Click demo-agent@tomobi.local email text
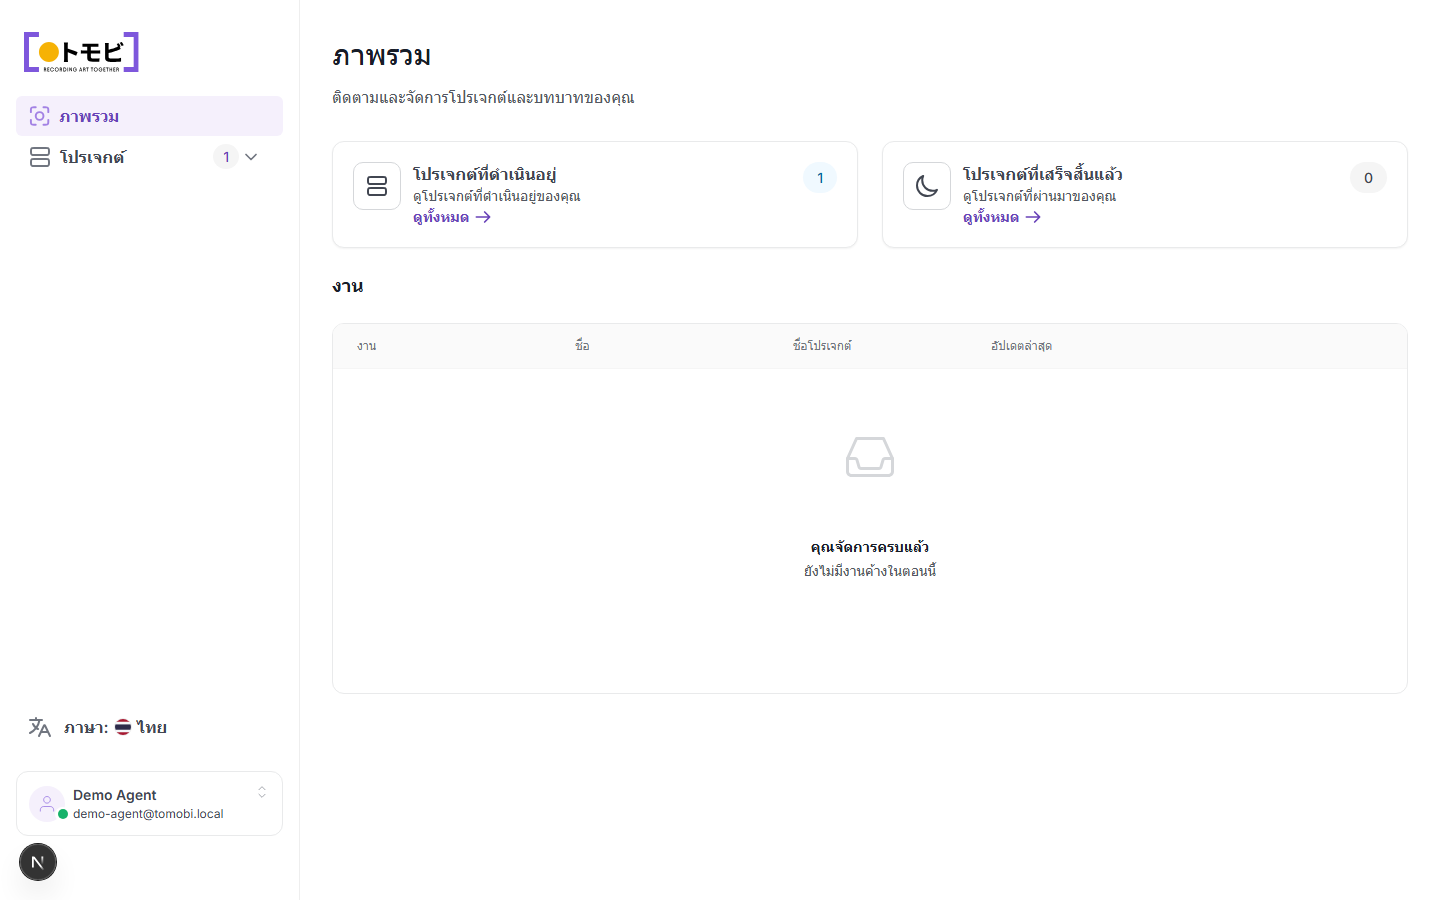The height and width of the screenshot is (900, 1440). [148, 814]
